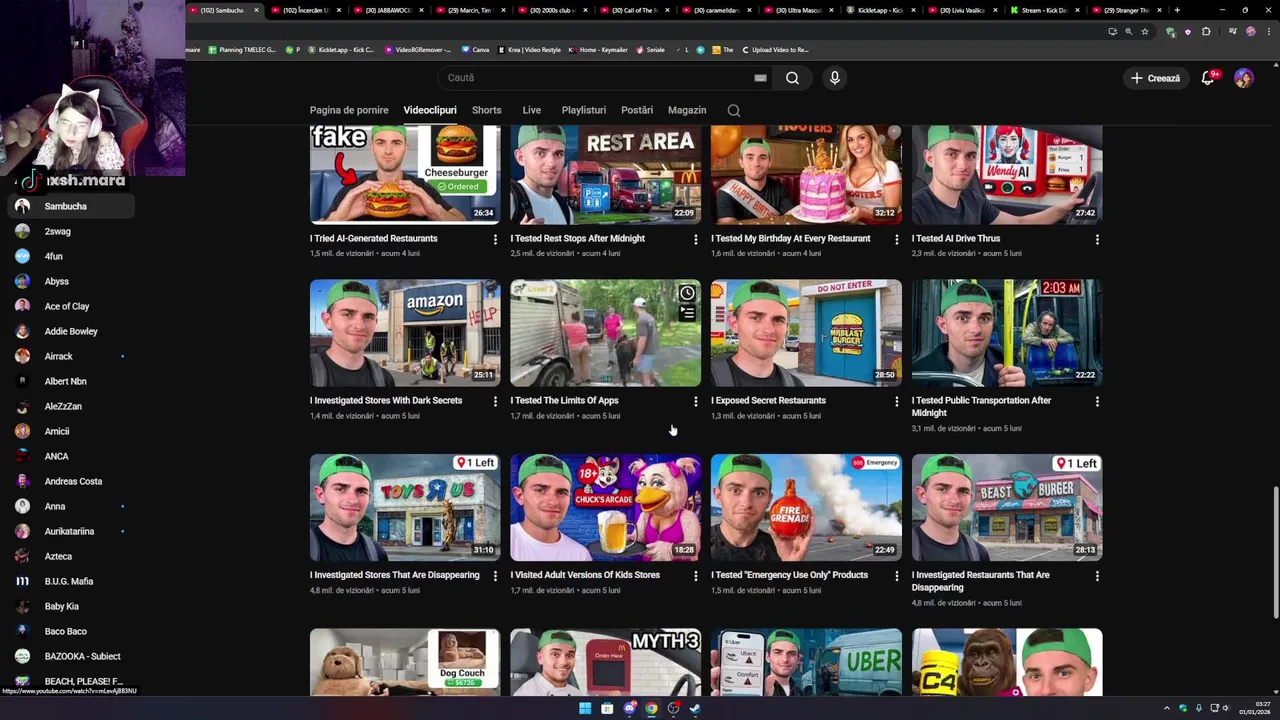
Task: Open options for 'I Investigated Restaurants That Are Disappearing'
Action: pos(1097,576)
